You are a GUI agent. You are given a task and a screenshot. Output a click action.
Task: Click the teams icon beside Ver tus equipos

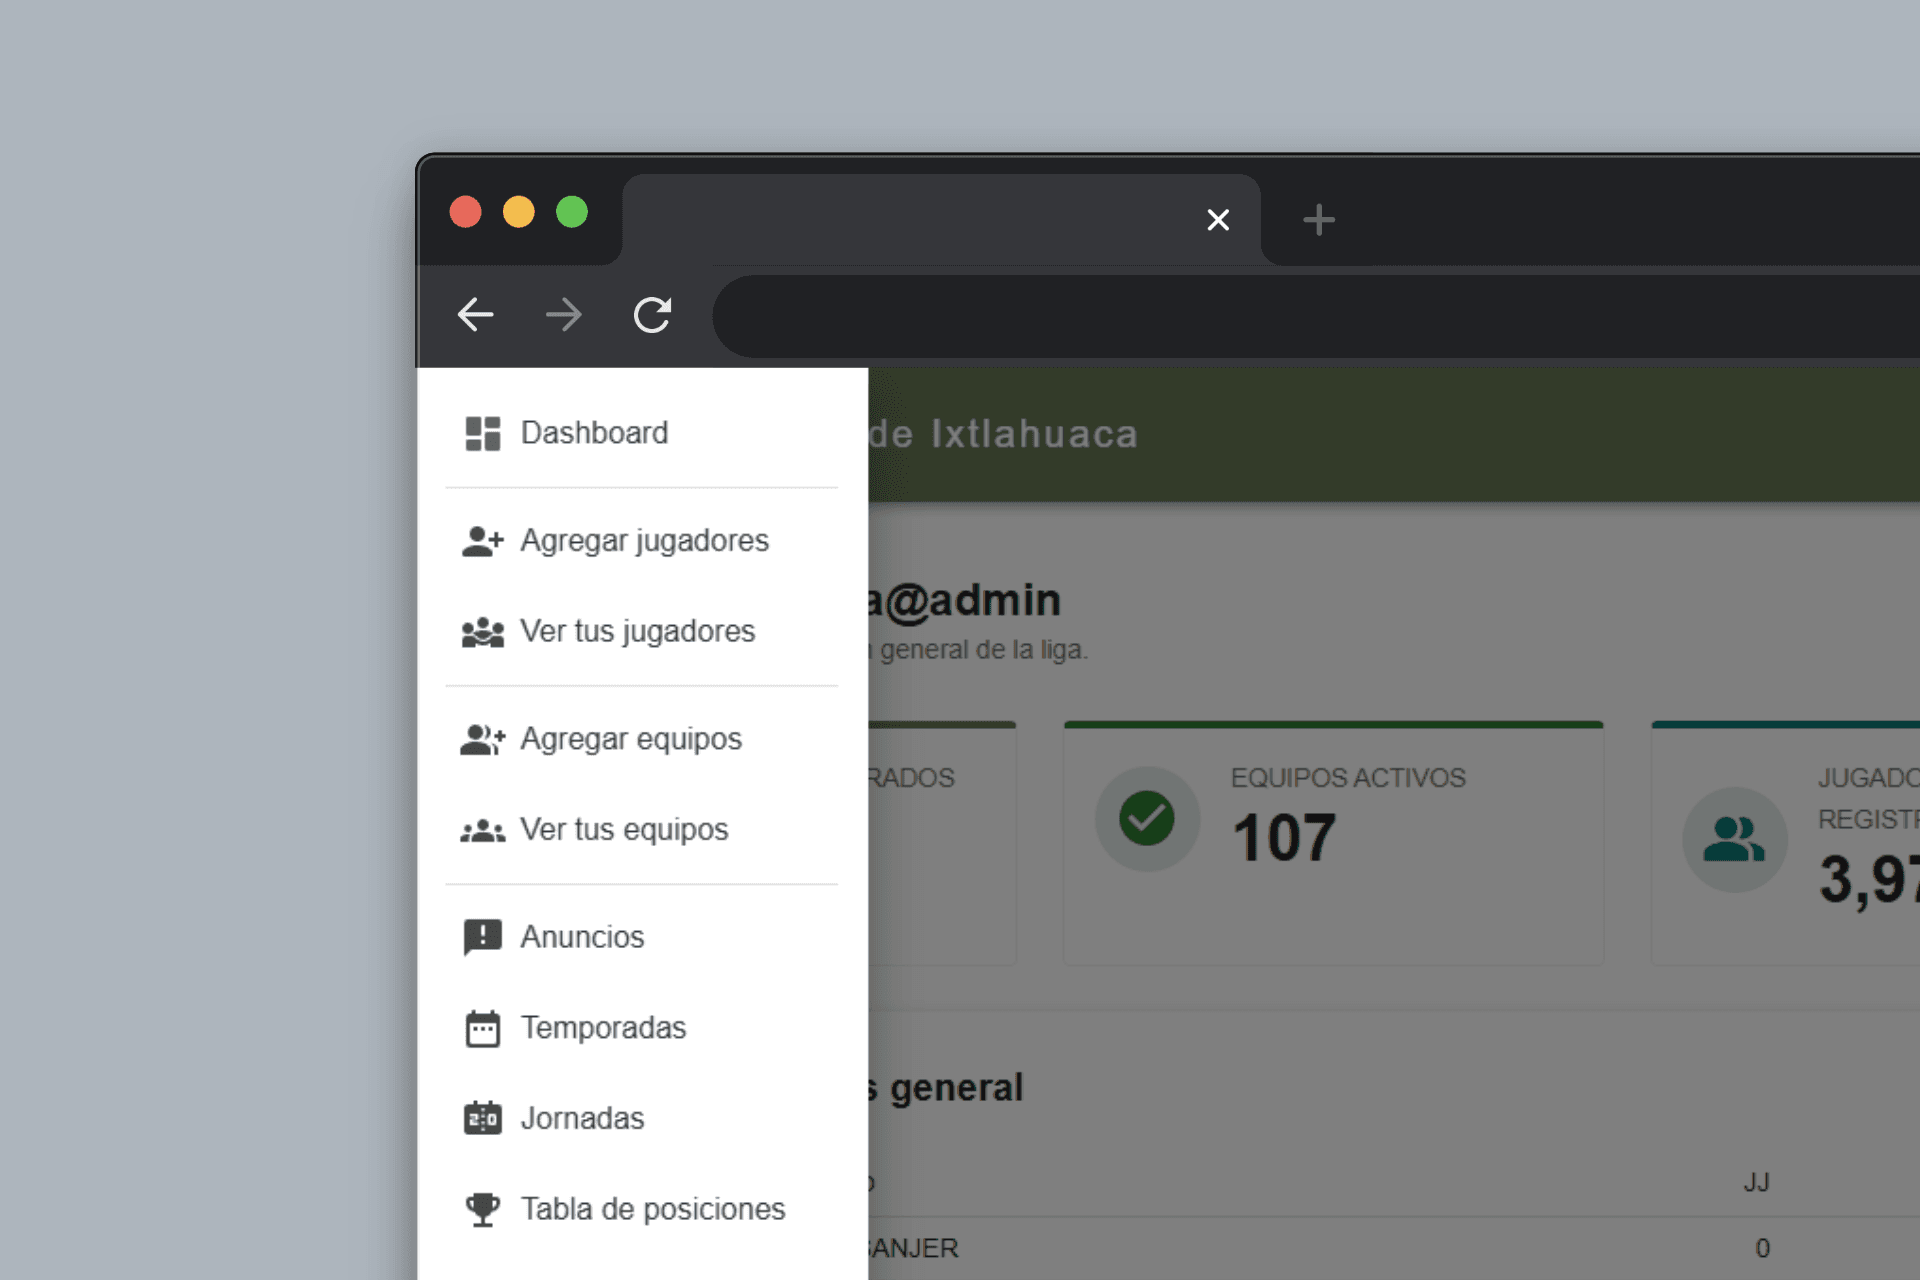pos(483,830)
